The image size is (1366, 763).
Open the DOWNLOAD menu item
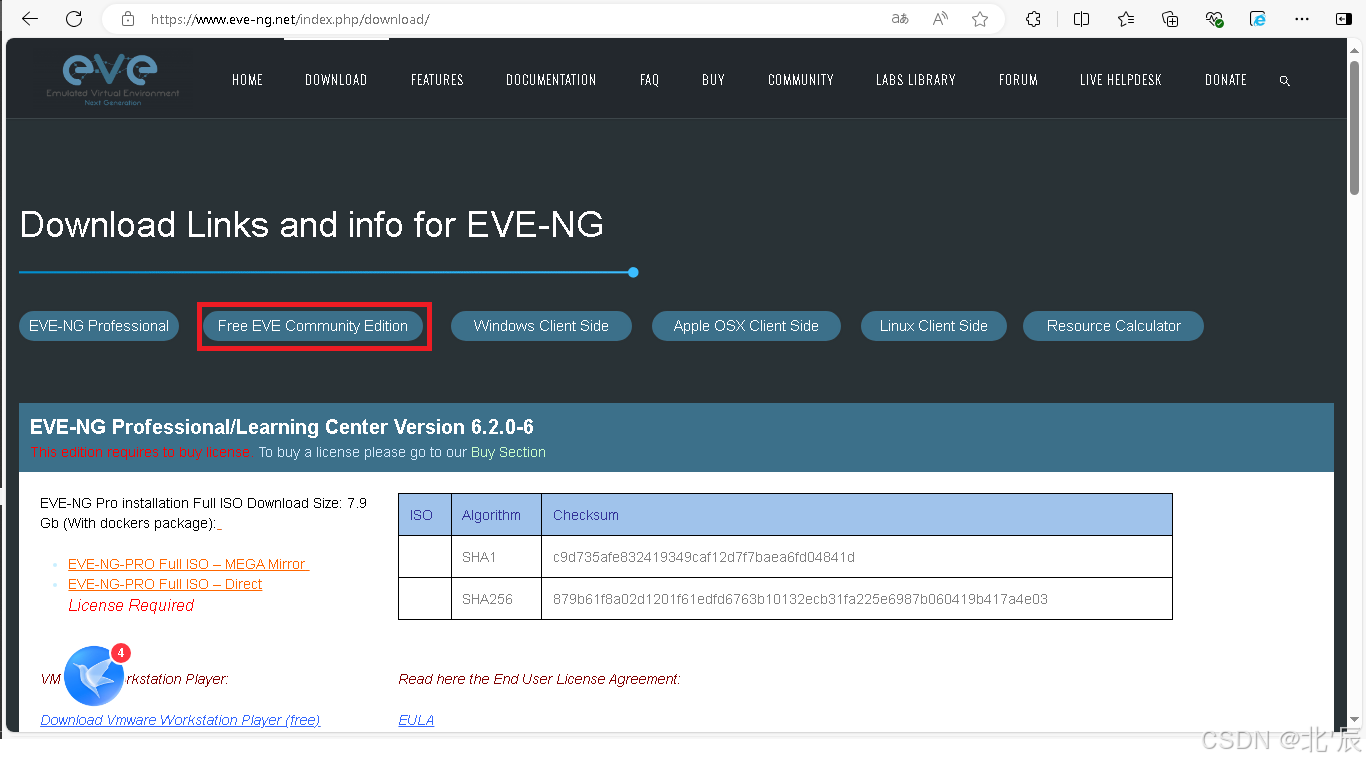[336, 80]
